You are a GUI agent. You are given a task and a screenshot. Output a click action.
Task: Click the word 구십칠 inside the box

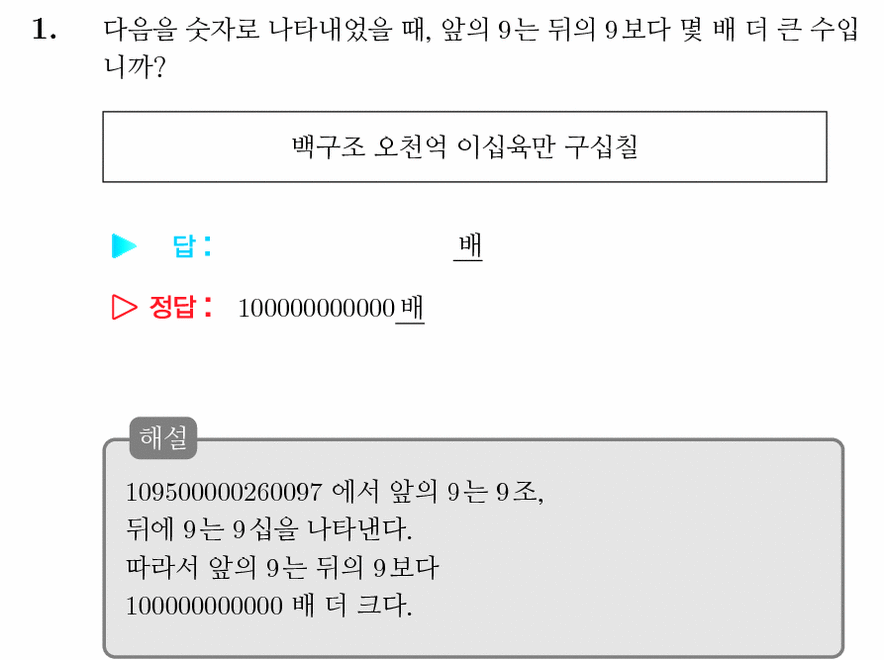[601, 147]
